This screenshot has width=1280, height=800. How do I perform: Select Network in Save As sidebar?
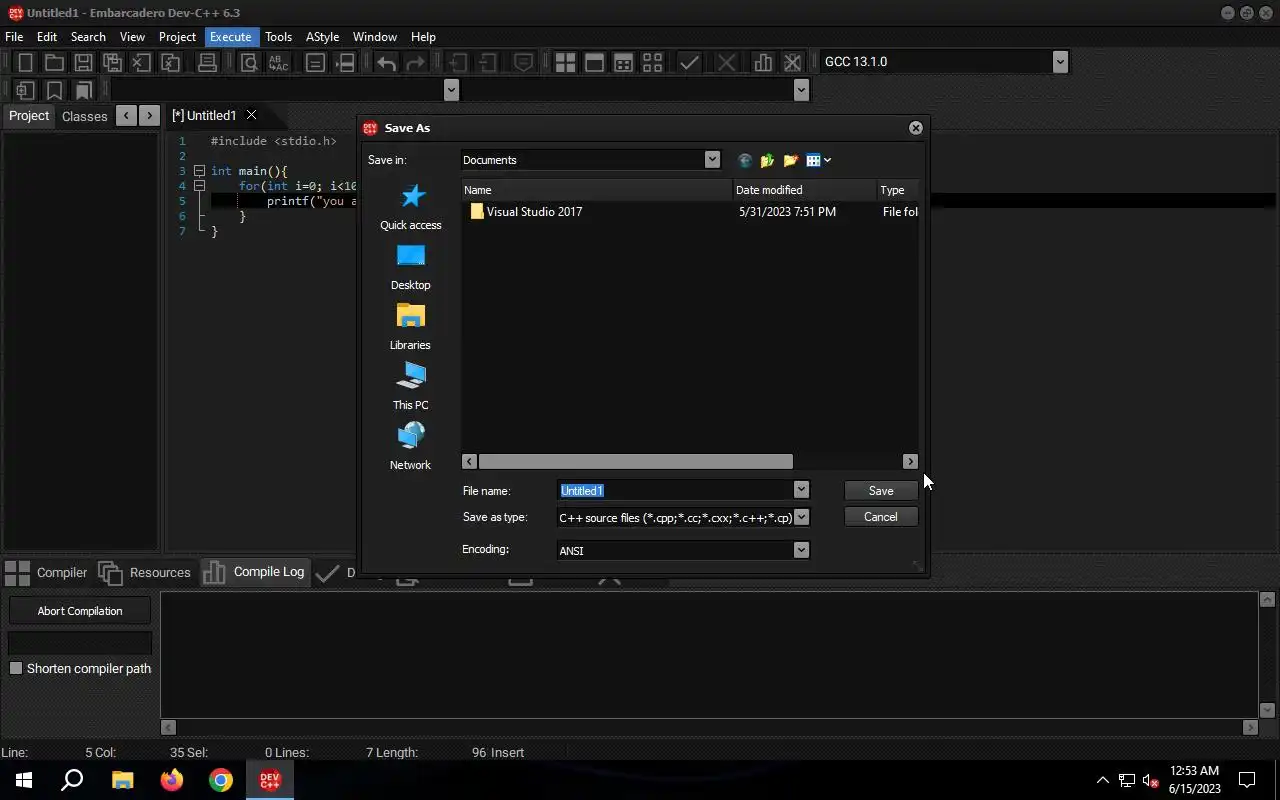click(410, 447)
